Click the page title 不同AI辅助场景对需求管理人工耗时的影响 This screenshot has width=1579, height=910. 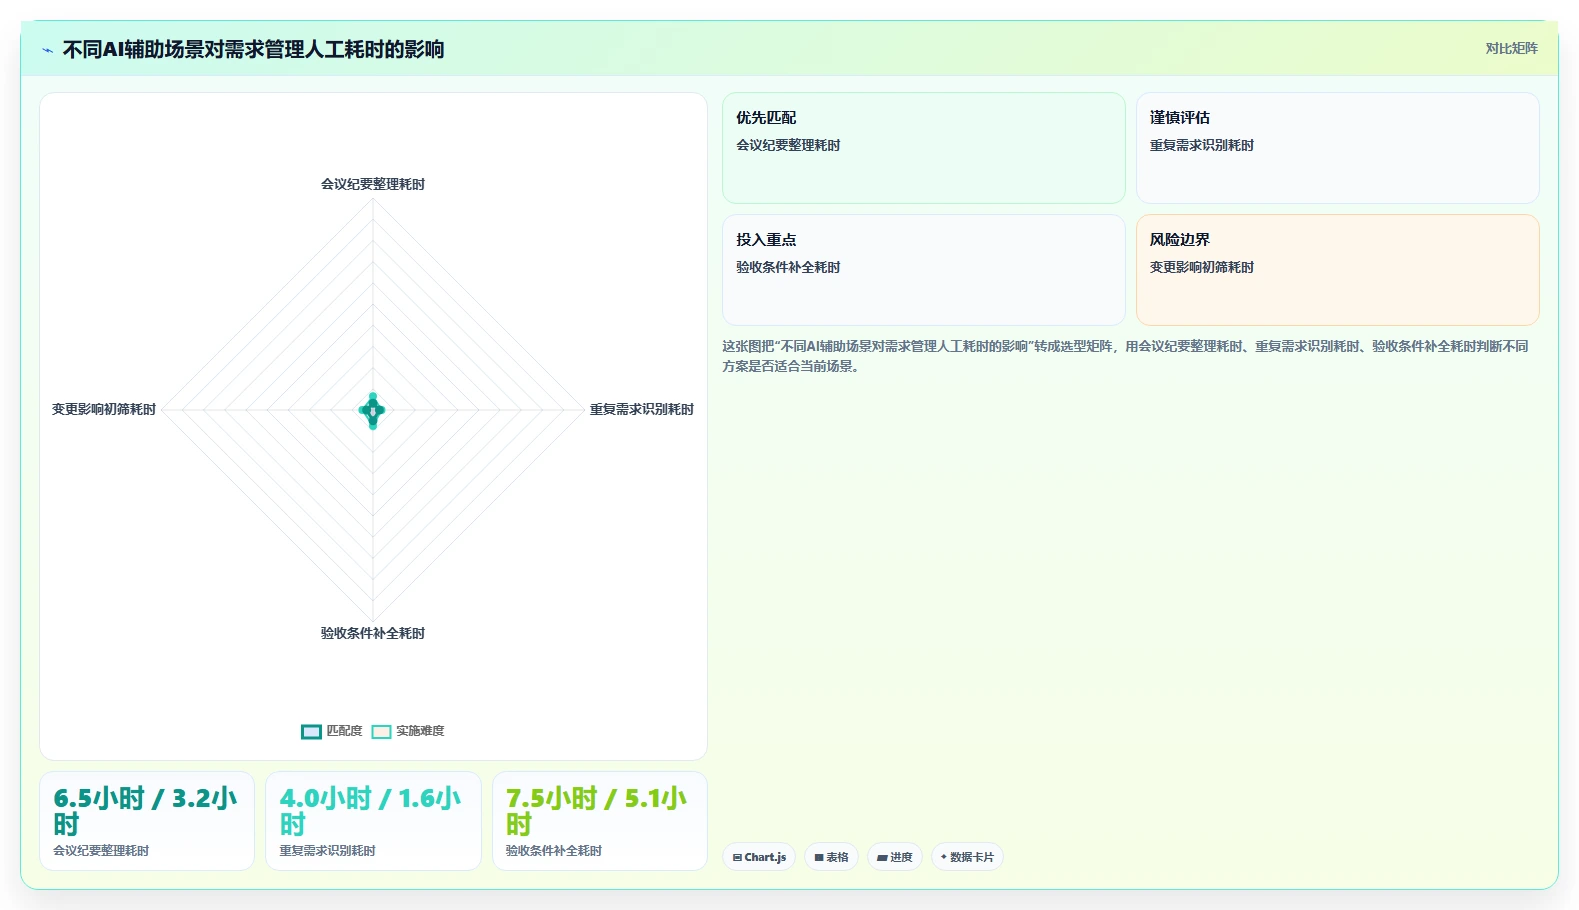[x=254, y=49]
